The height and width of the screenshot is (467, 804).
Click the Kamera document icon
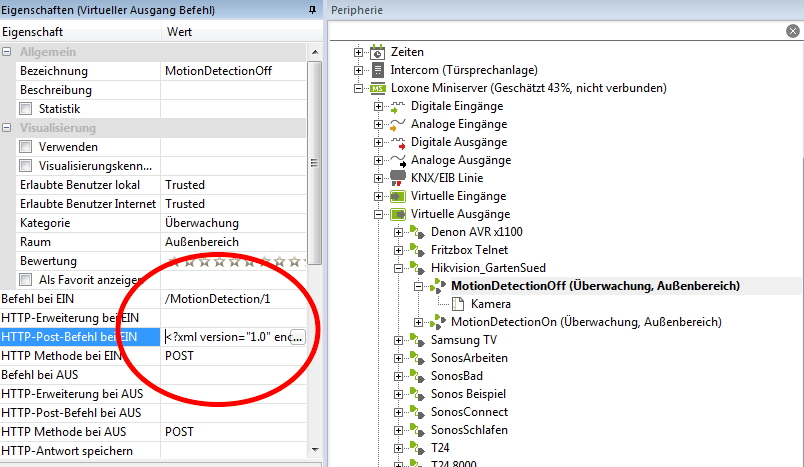(457, 304)
